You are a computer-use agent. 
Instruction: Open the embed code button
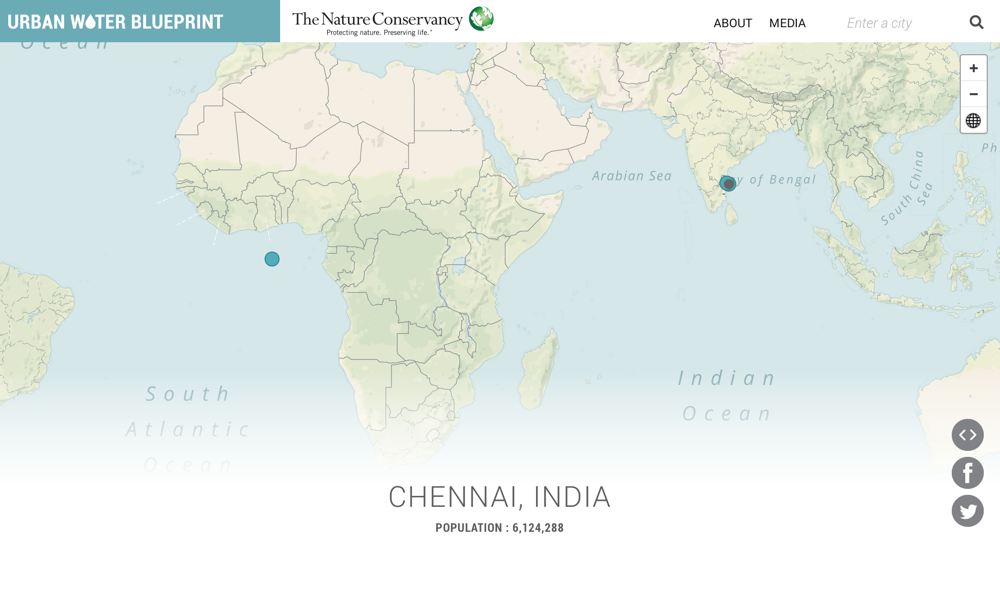[x=967, y=435]
